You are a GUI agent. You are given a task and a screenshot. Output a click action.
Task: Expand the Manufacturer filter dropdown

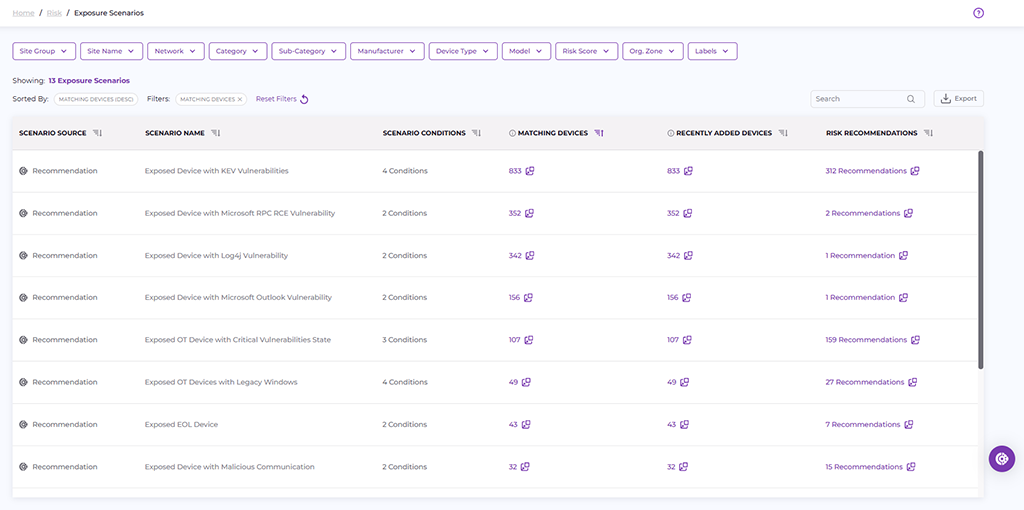[387, 51]
